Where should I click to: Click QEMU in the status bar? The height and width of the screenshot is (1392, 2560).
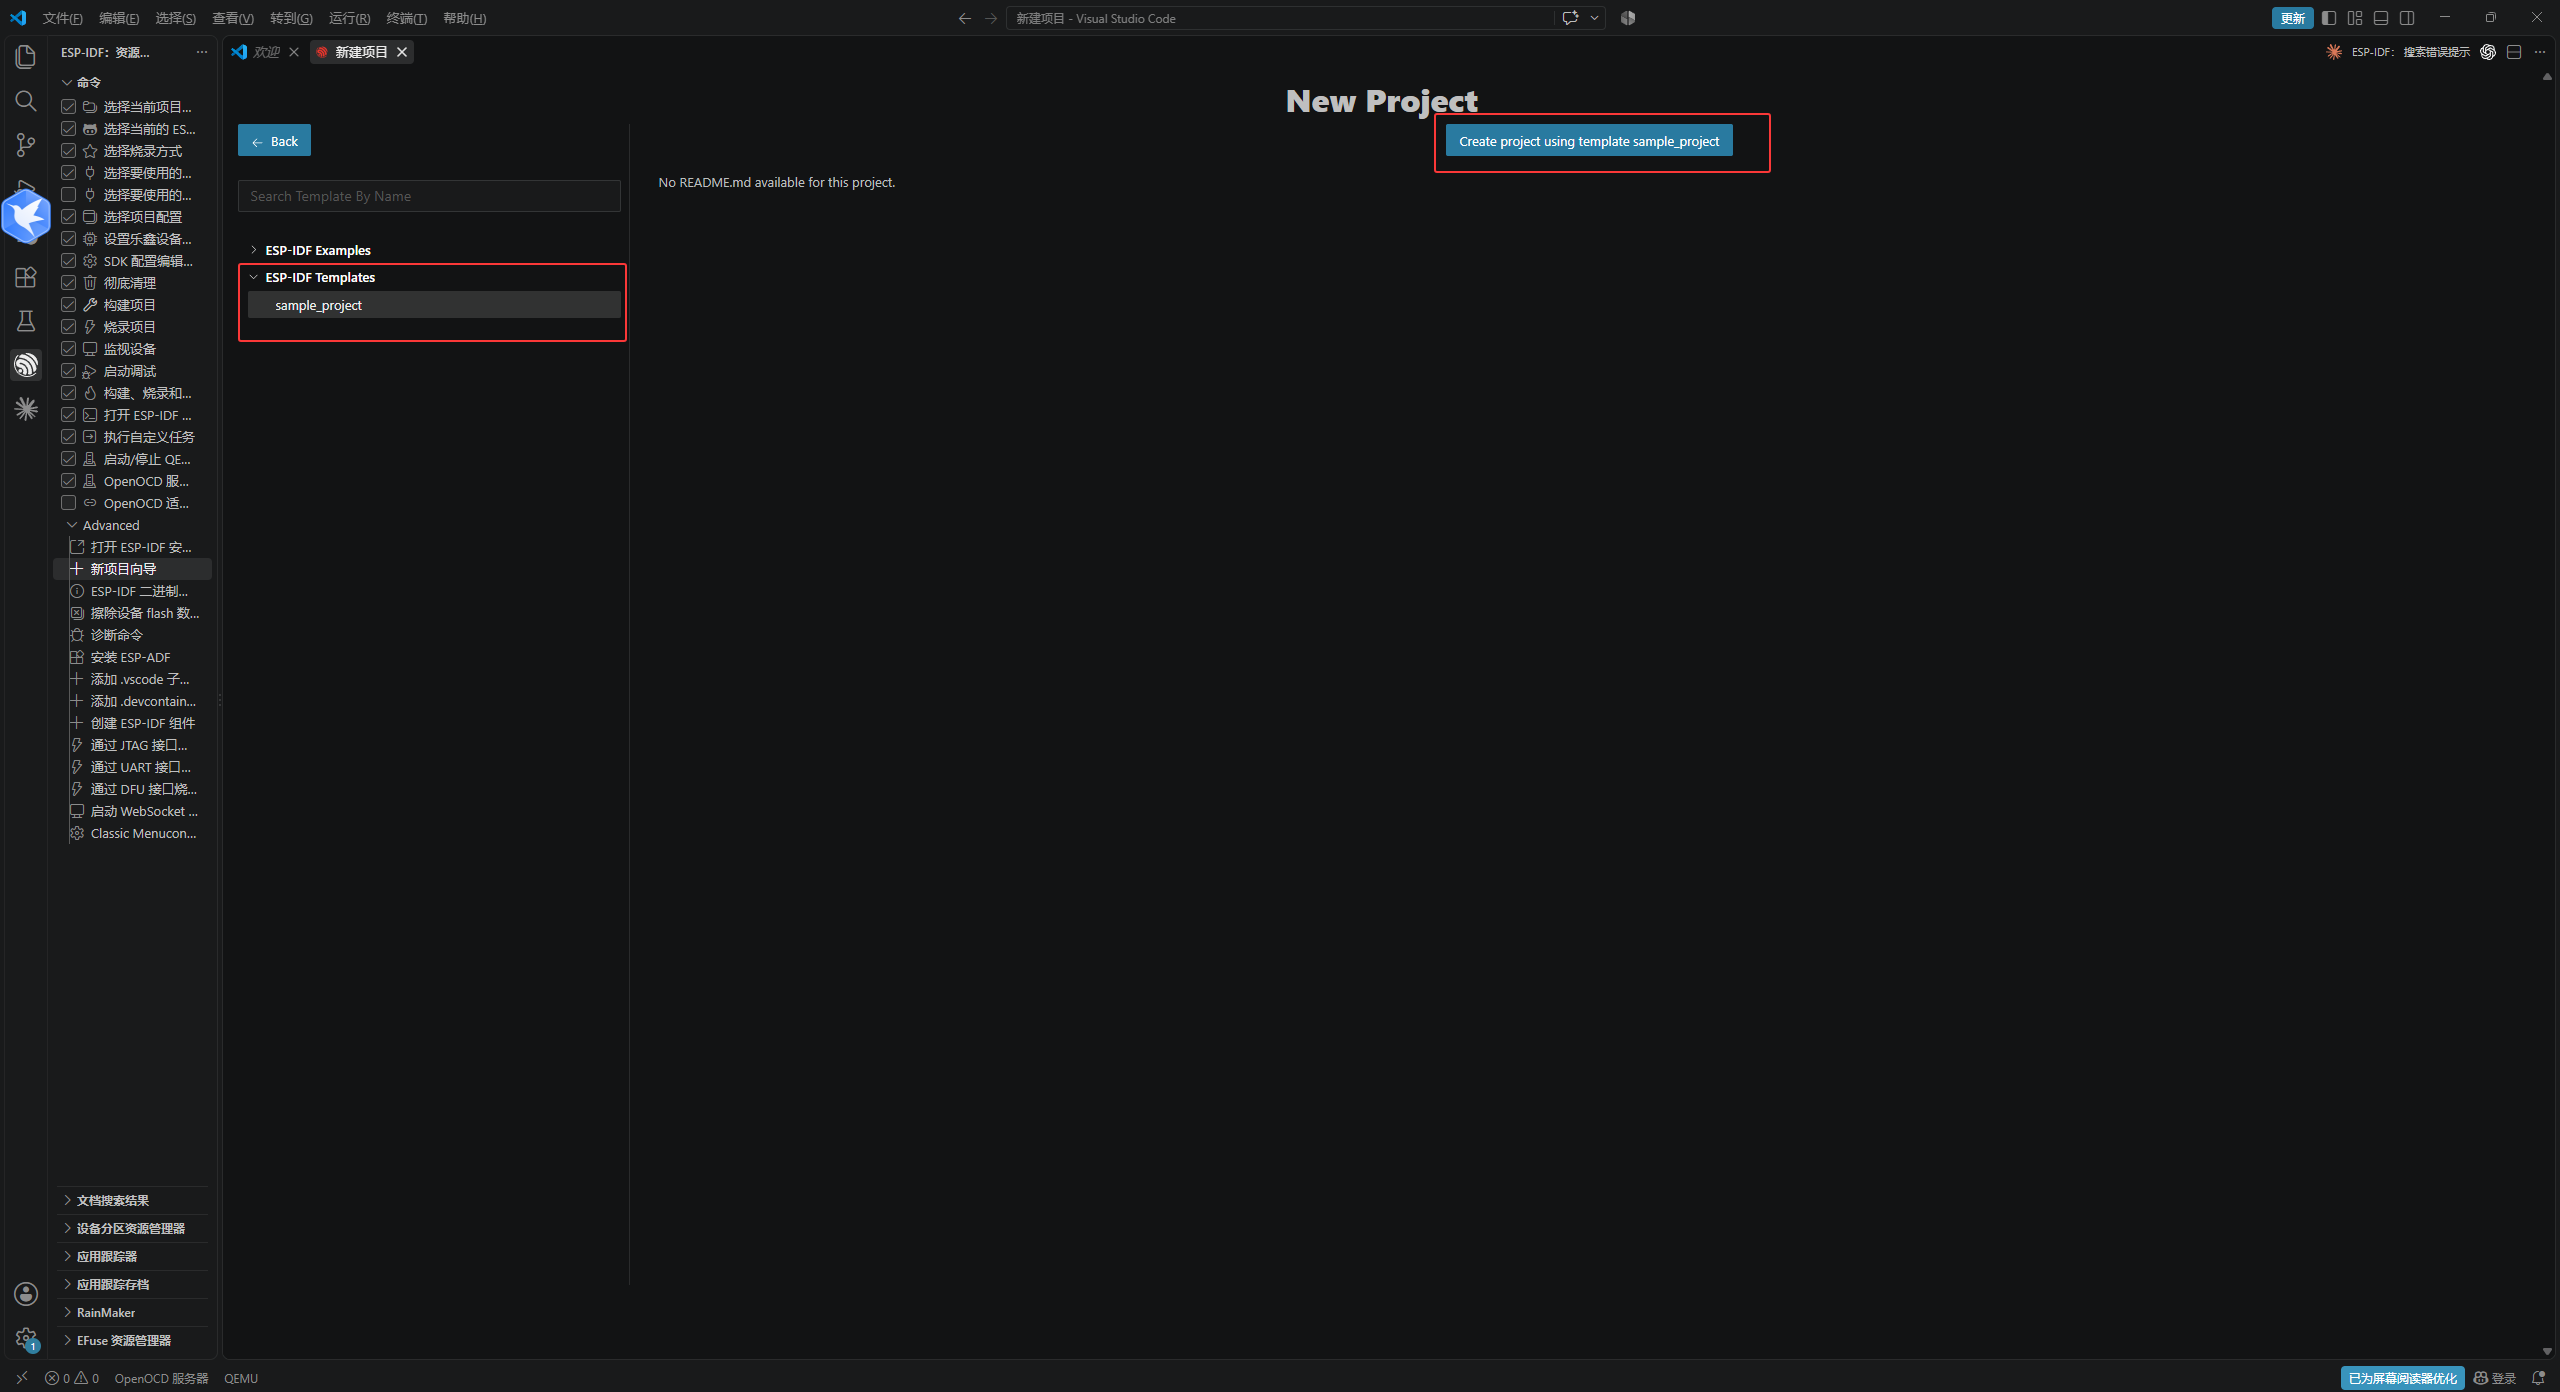[x=241, y=1378]
